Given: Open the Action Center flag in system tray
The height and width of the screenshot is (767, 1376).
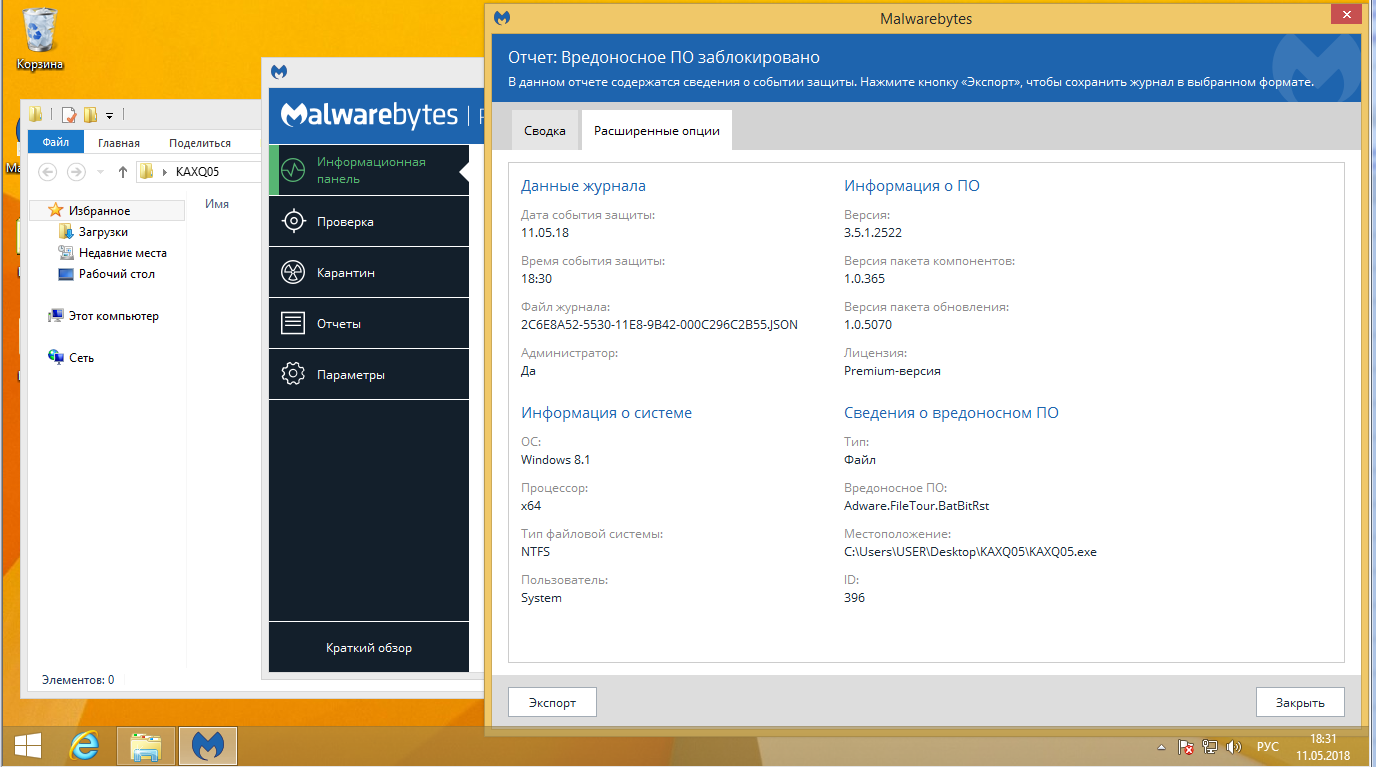Looking at the screenshot, I should (1187, 746).
